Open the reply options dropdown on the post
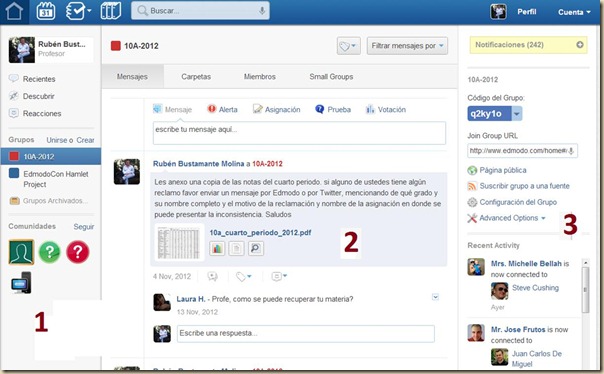 [279, 276]
